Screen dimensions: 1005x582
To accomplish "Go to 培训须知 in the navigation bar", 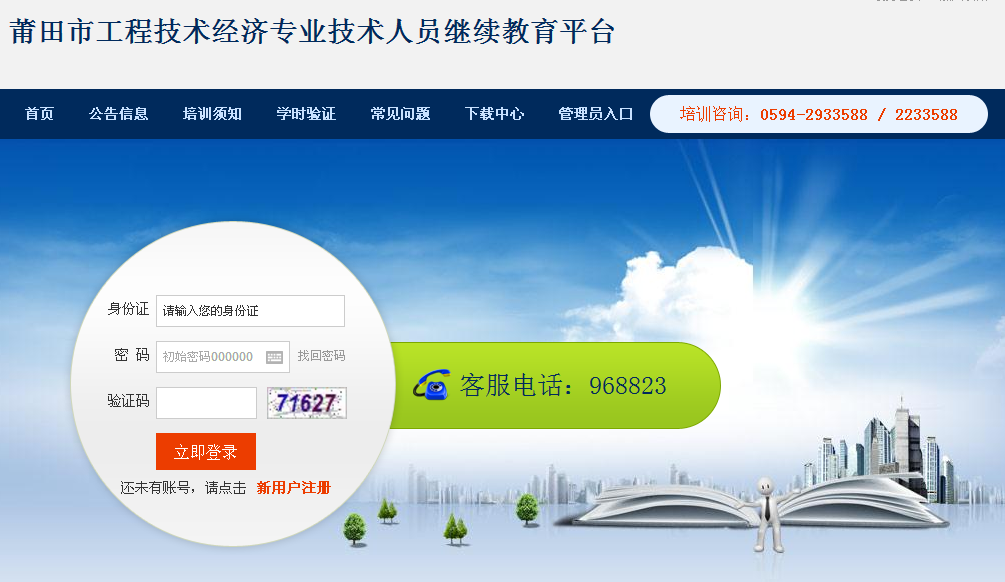I will (212, 114).
